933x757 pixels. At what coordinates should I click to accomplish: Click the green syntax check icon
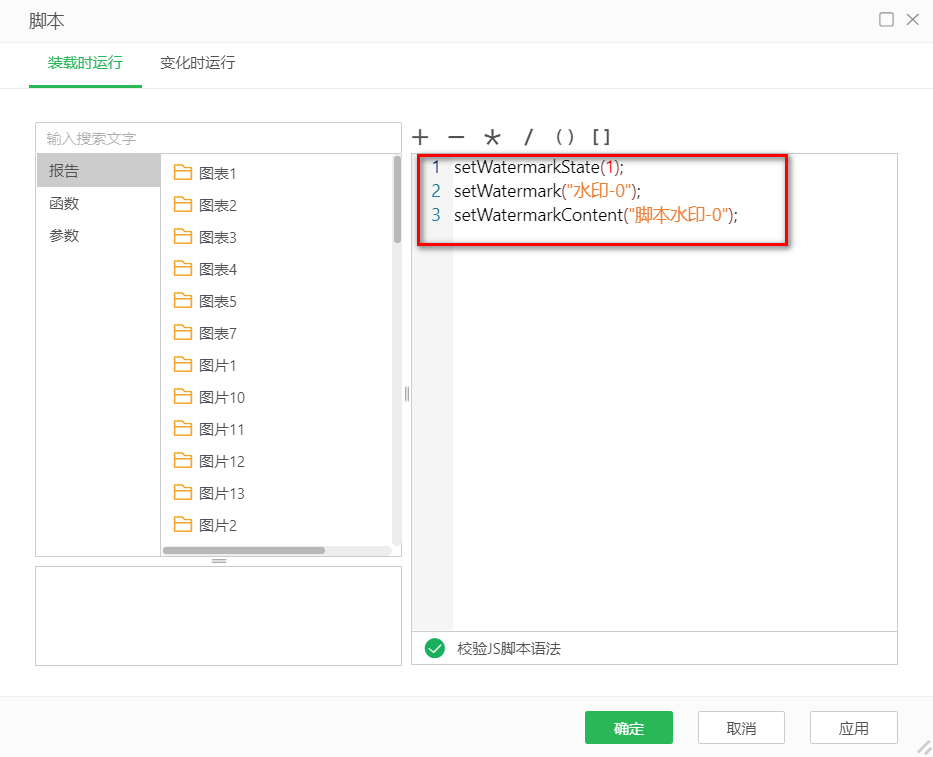point(434,648)
